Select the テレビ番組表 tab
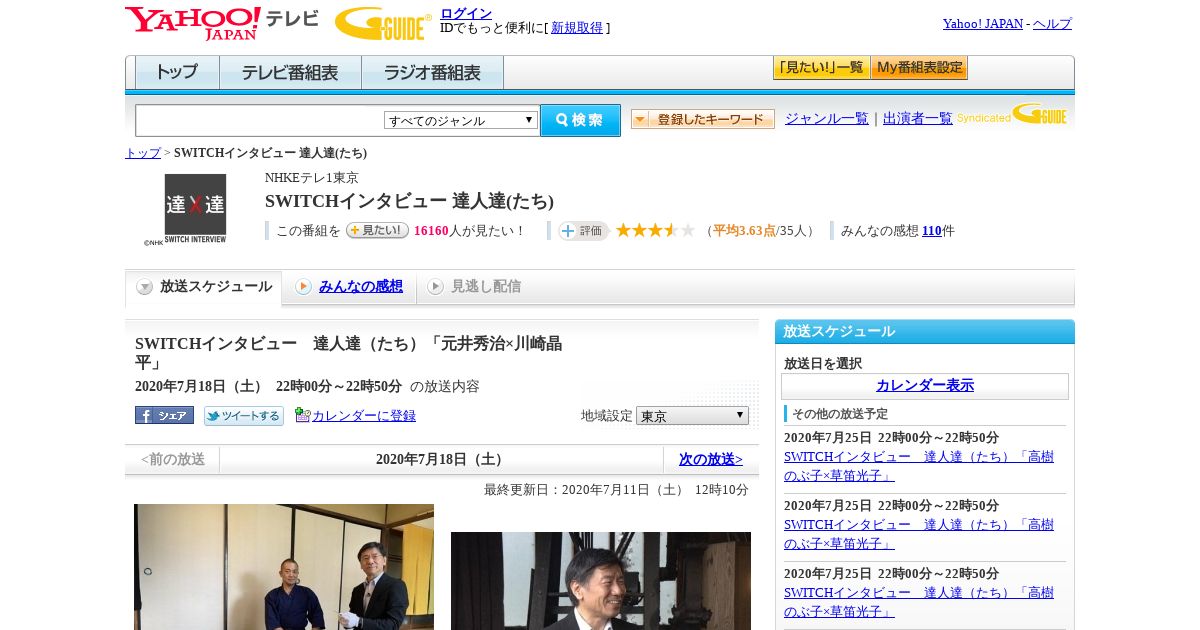The image size is (1200, 630). tap(290, 73)
